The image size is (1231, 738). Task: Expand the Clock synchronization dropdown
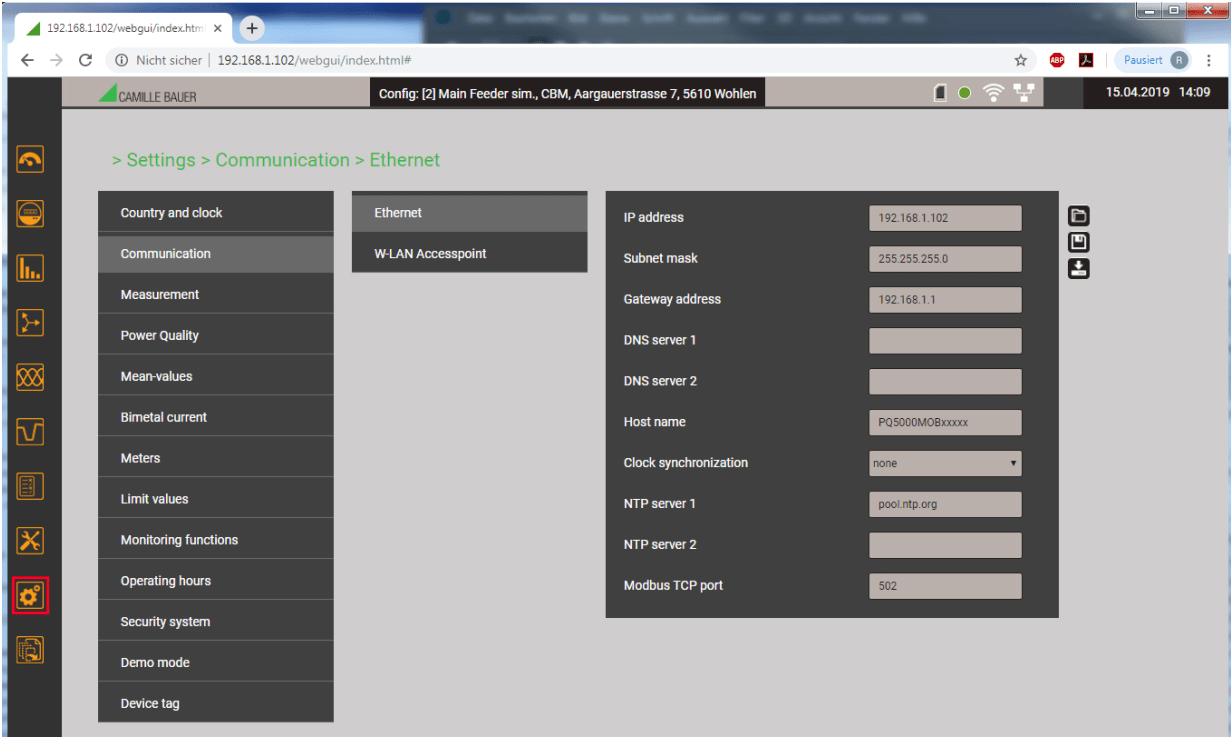coord(945,463)
